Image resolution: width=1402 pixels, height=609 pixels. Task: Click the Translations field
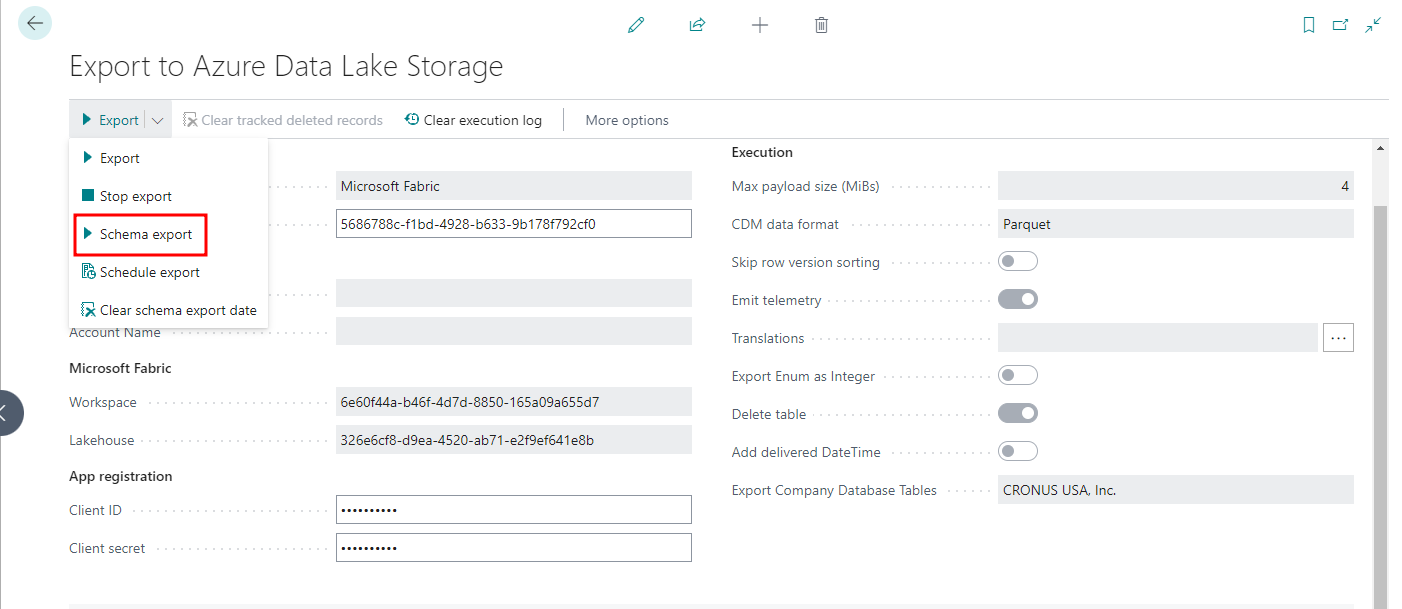coord(1158,338)
